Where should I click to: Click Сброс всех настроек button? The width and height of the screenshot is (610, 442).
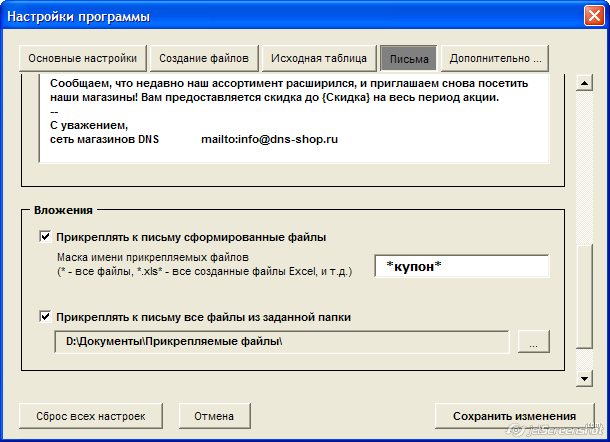[x=91, y=416]
